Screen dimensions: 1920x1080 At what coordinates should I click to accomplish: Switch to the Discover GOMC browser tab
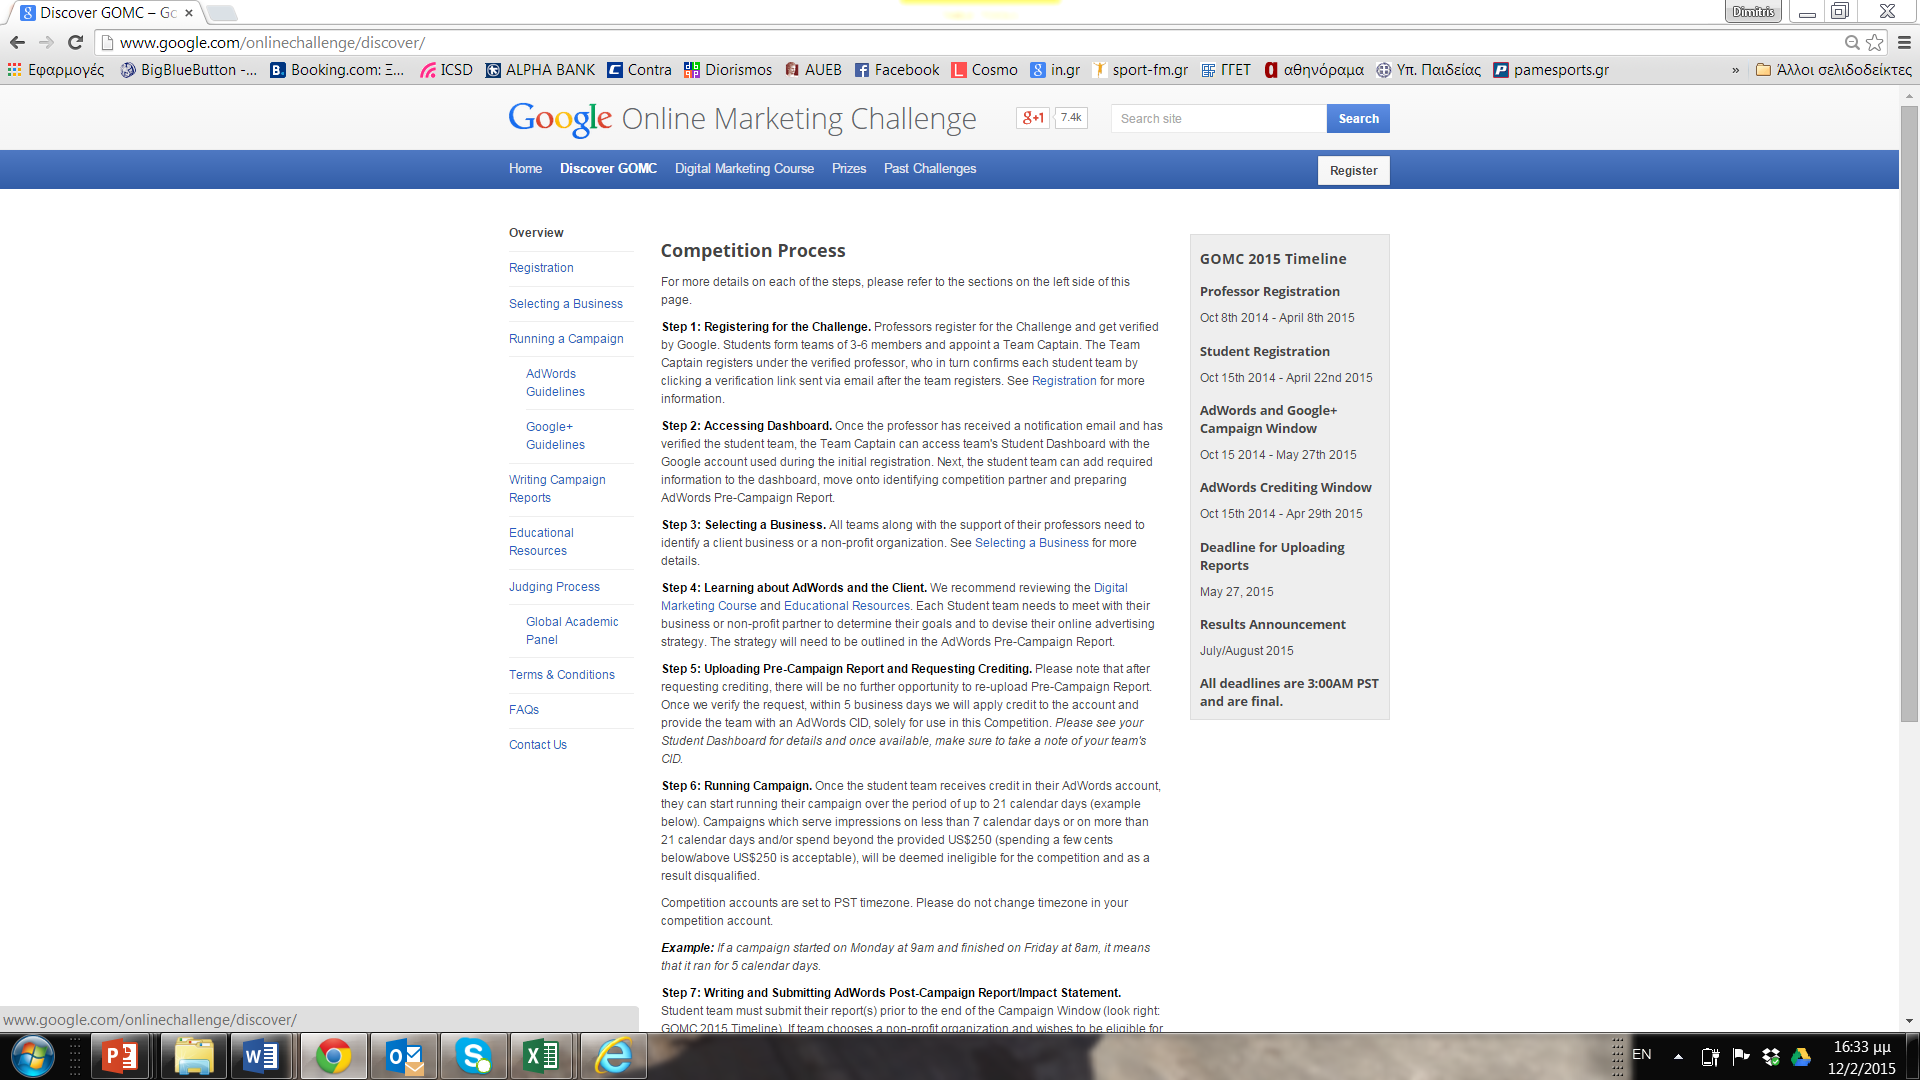pos(105,13)
